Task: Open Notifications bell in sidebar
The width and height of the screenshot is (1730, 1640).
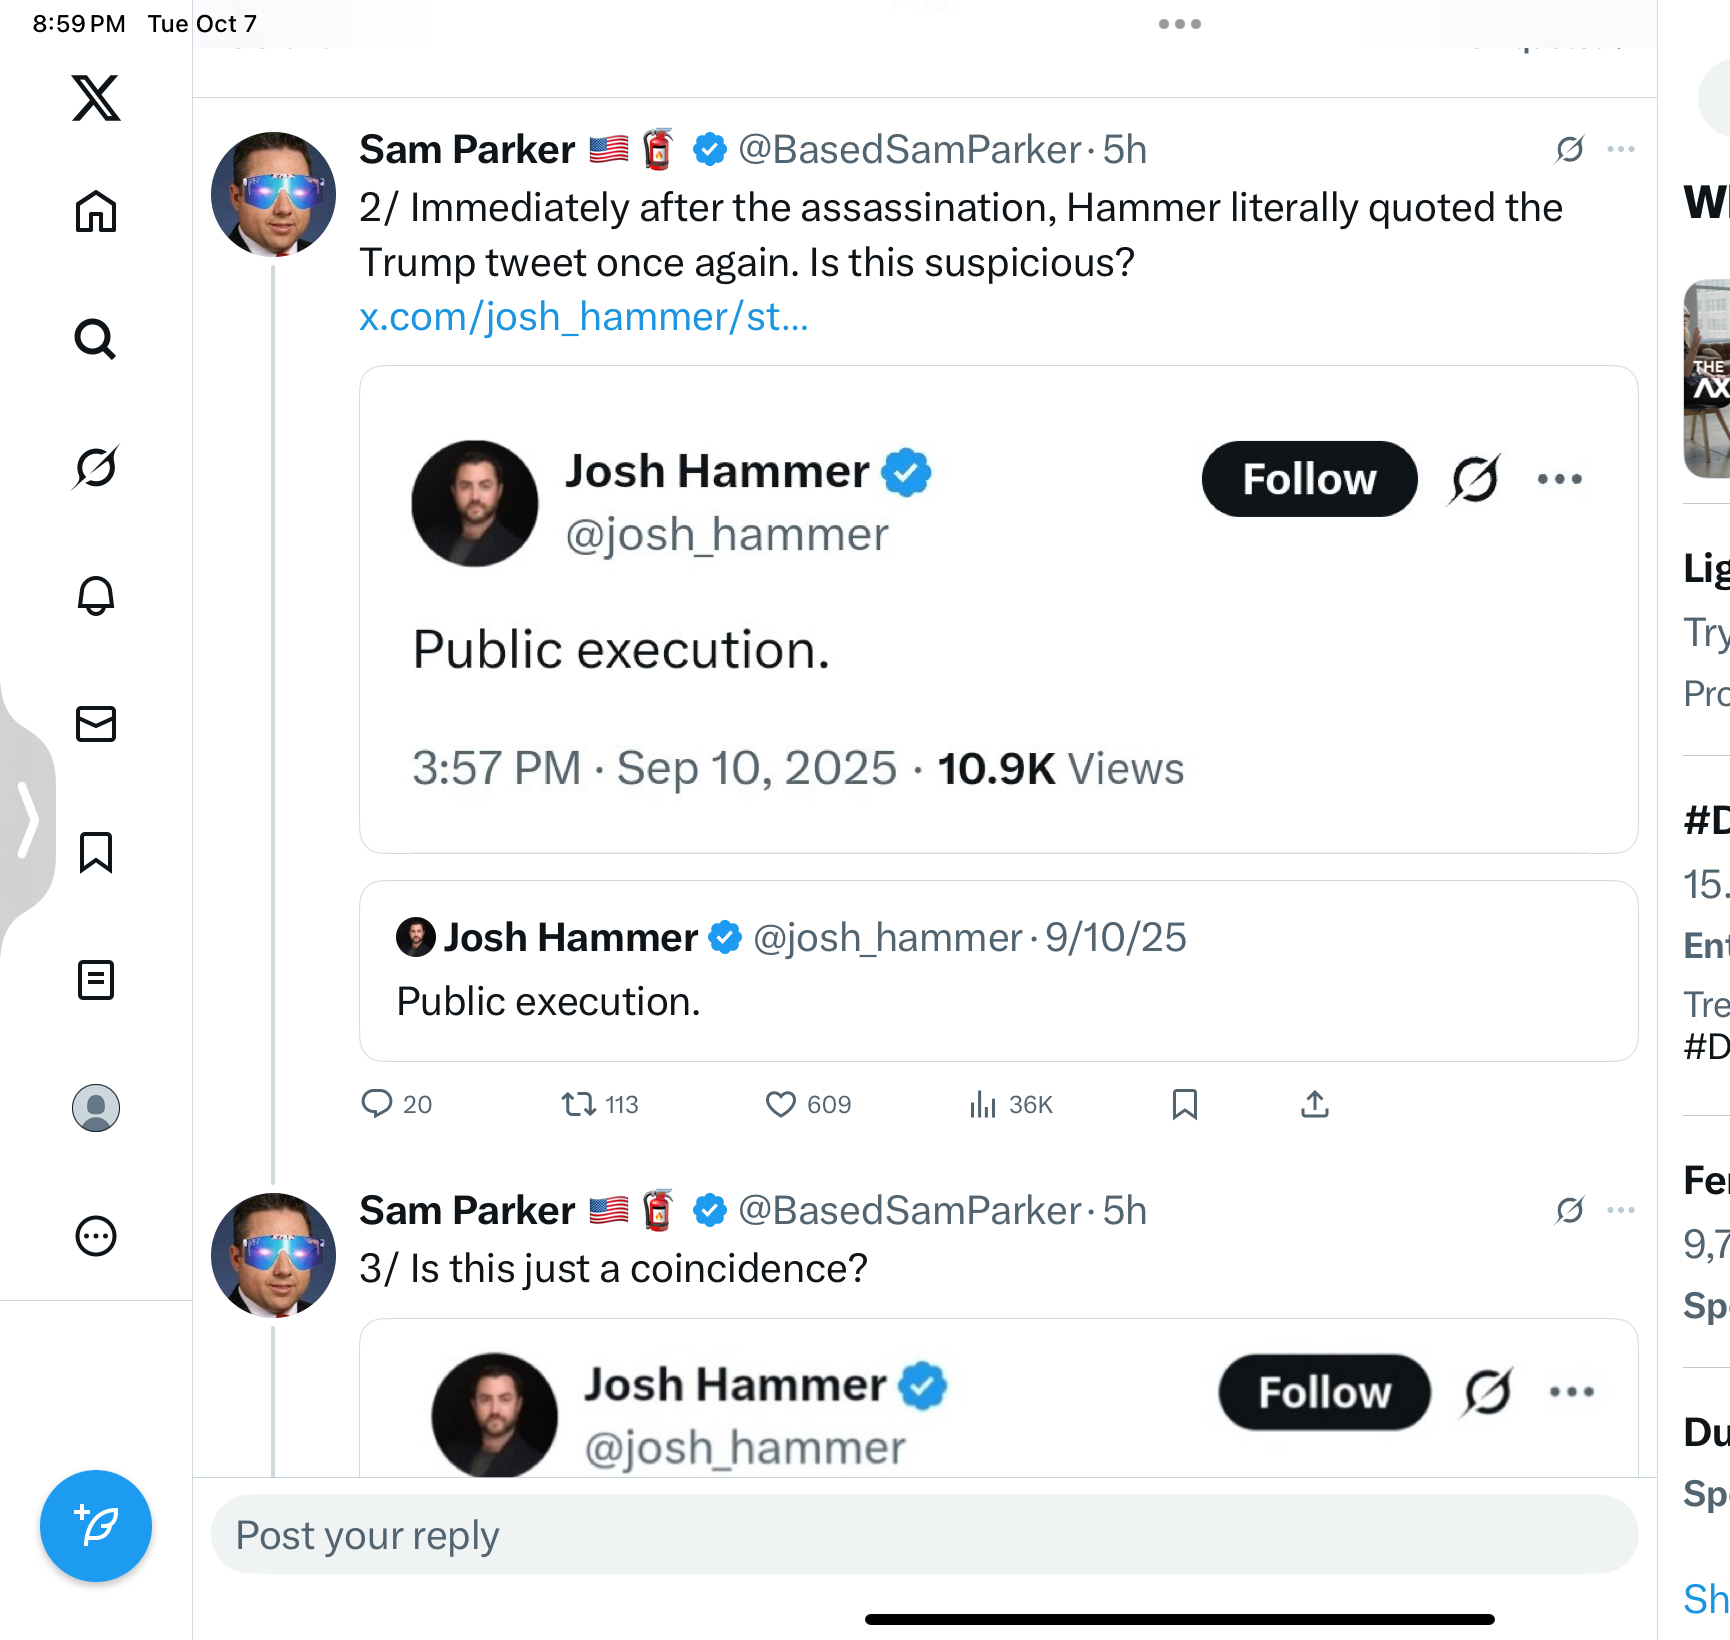Action: pyautogui.click(x=96, y=596)
